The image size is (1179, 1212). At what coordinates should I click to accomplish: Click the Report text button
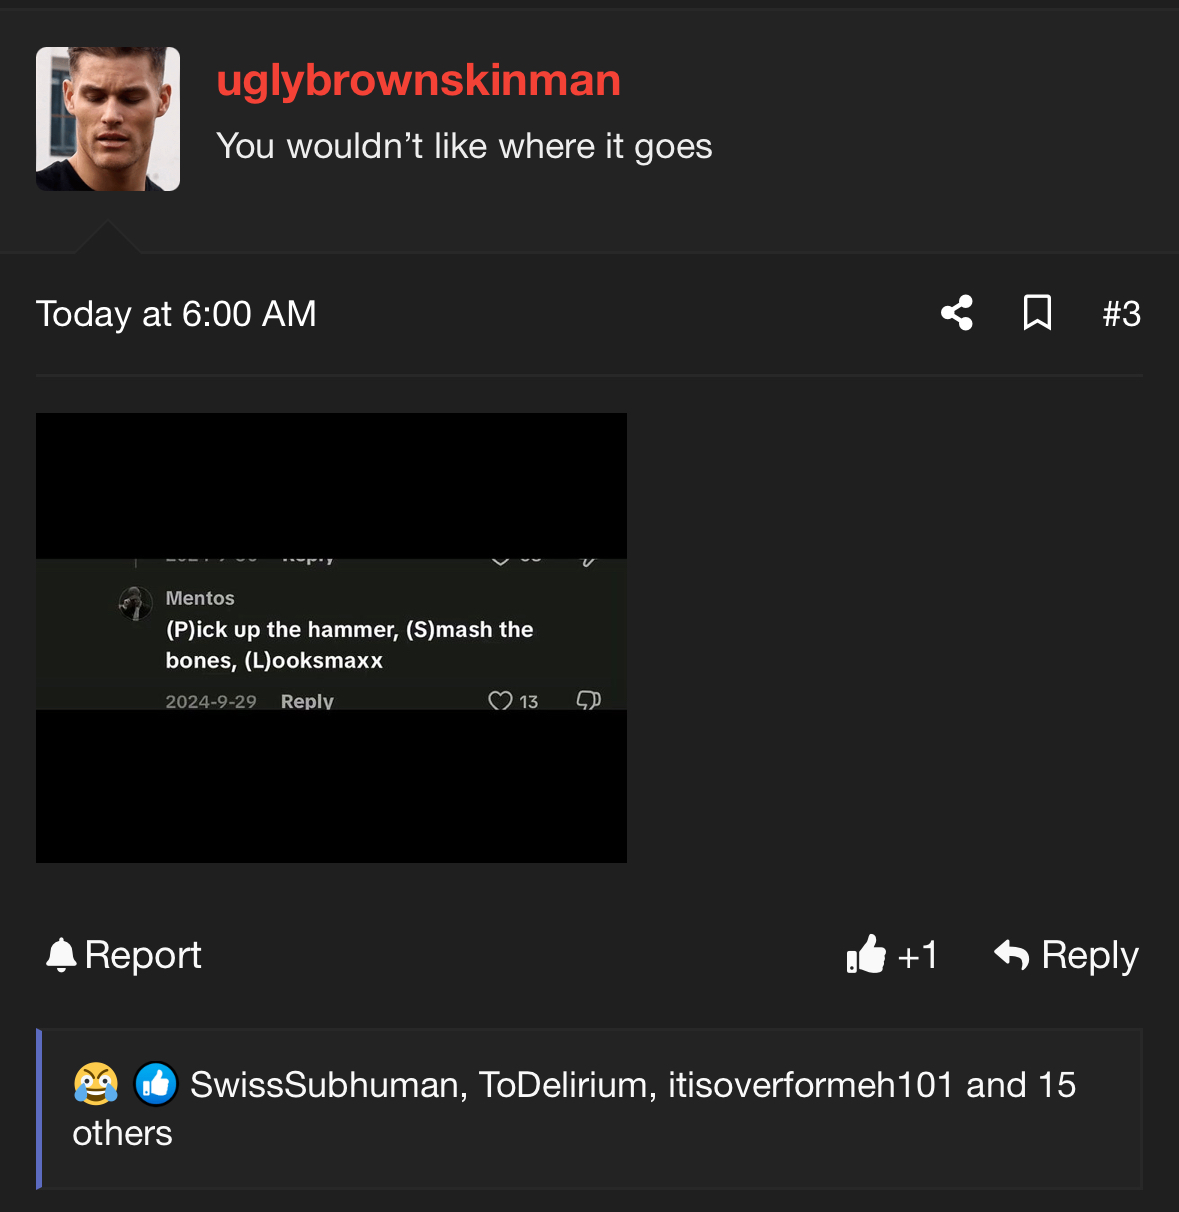pos(143,955)
